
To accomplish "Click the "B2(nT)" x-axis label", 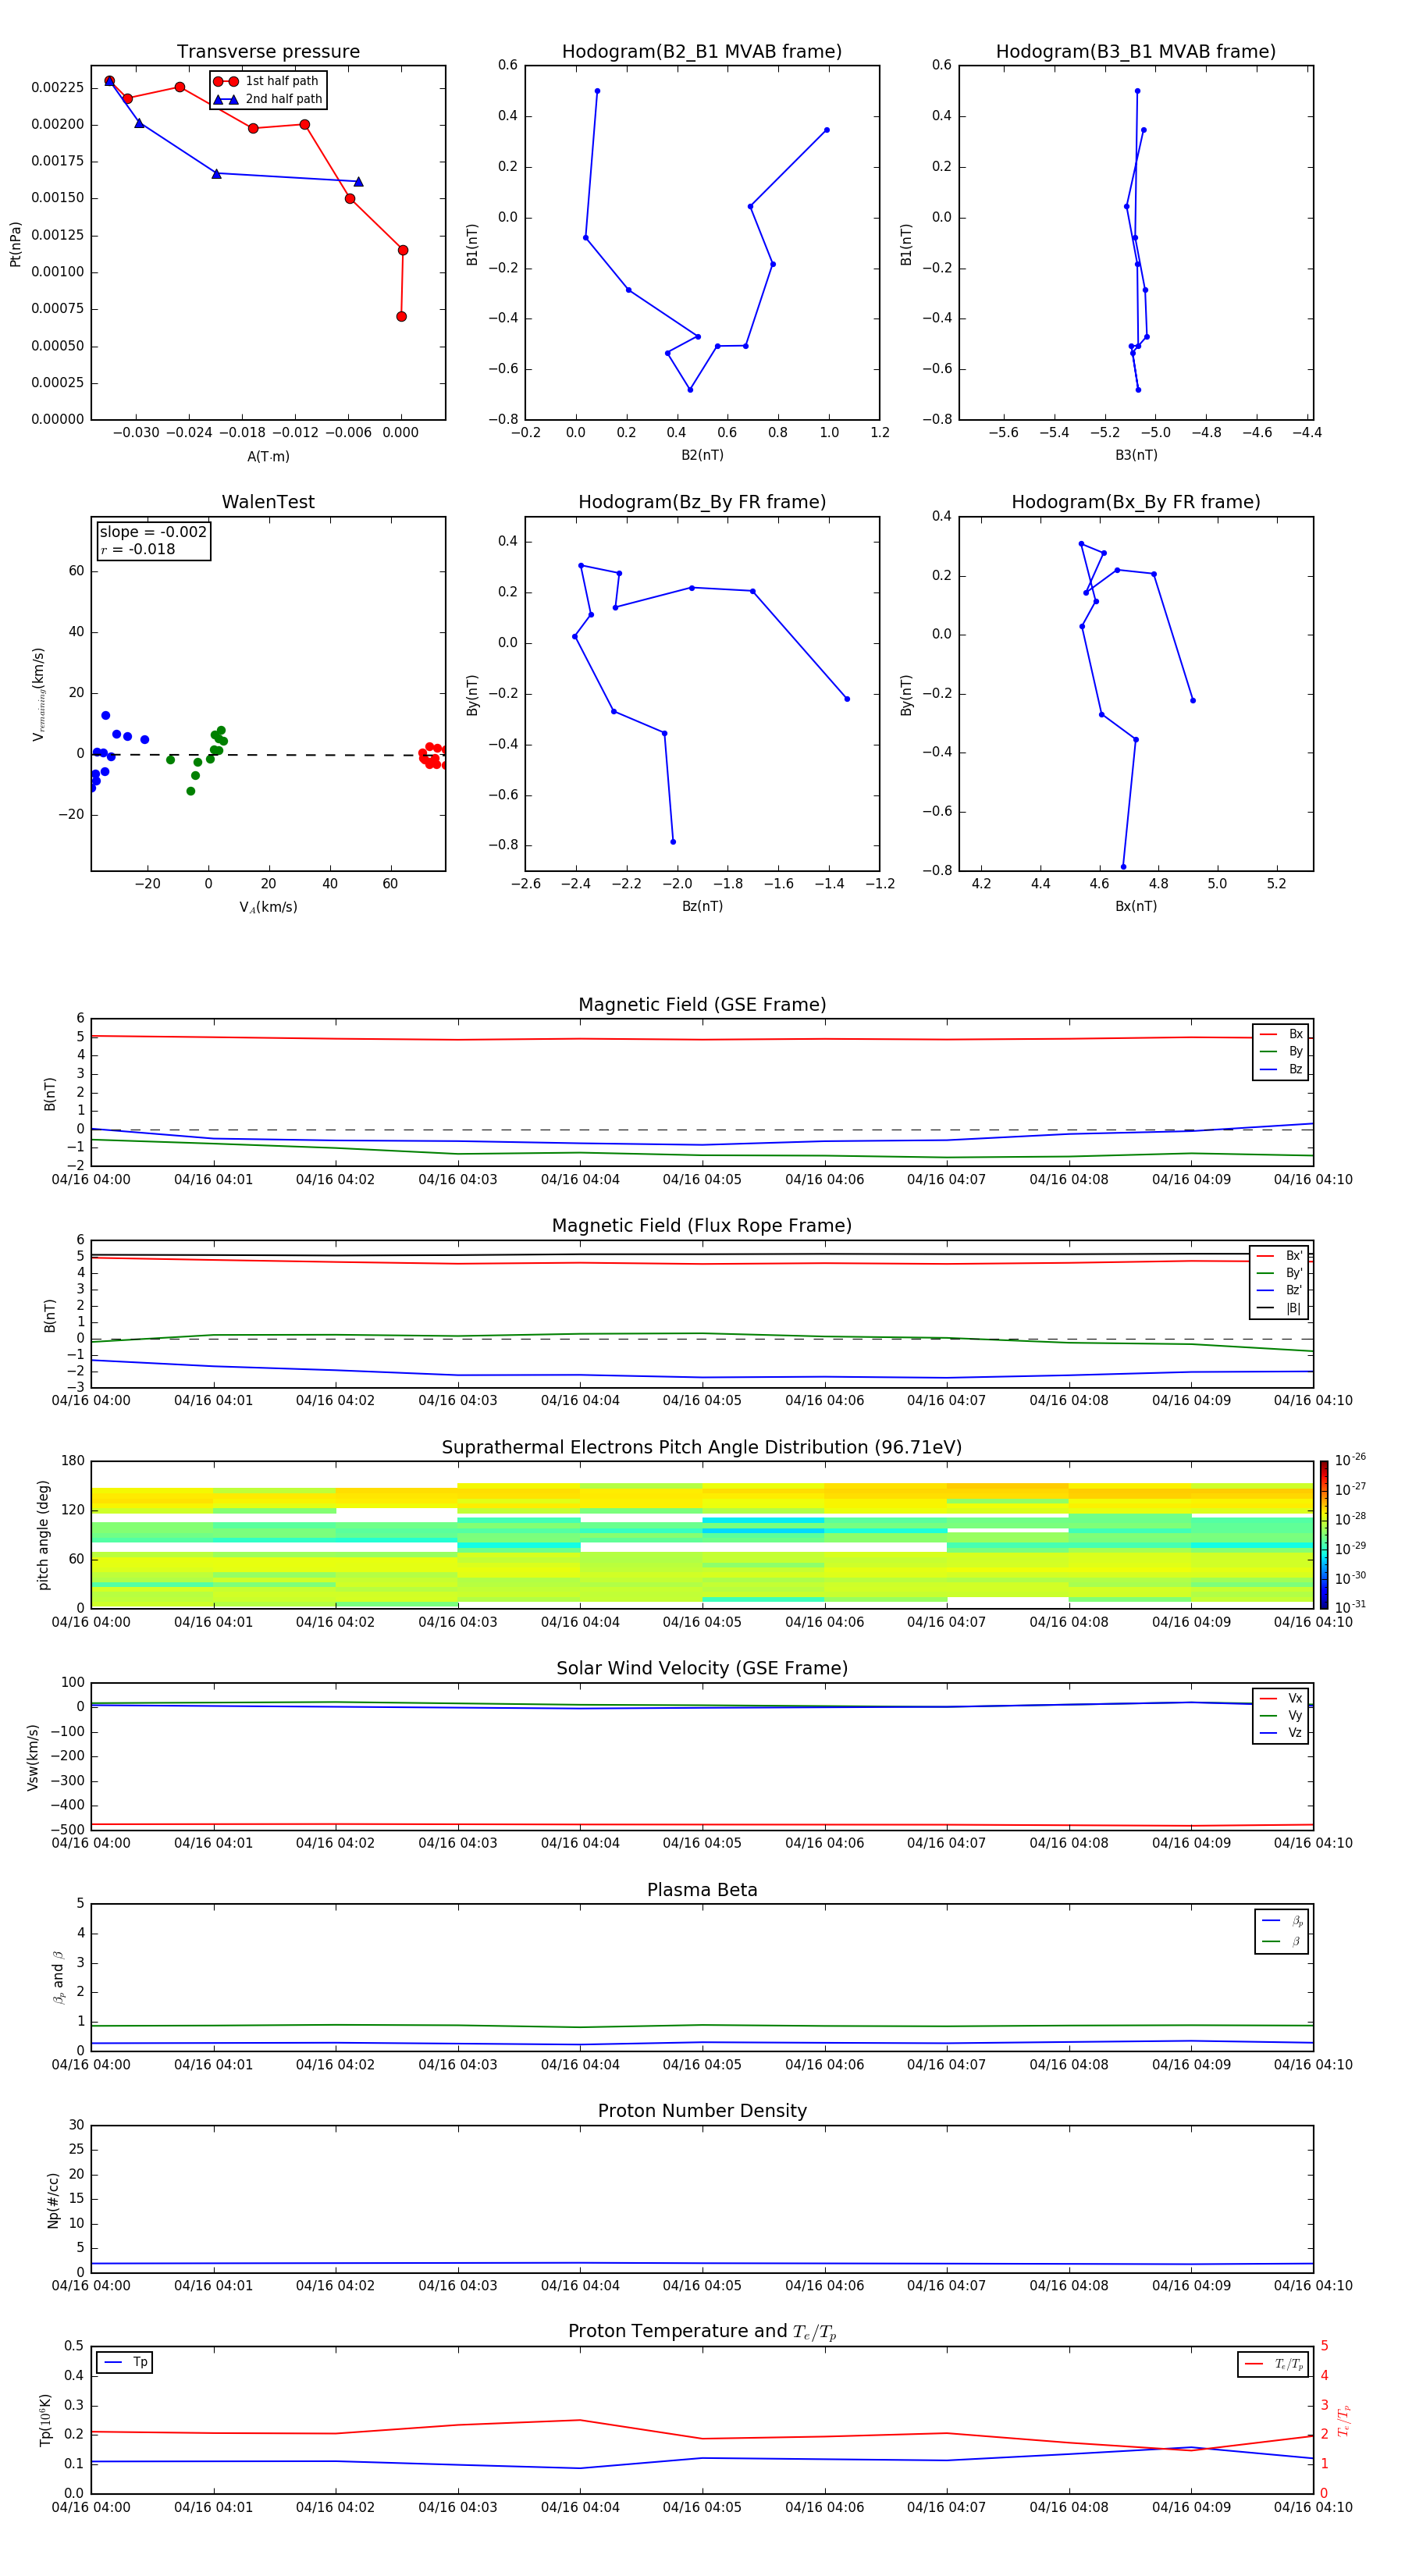I will click(x=702, y=455).
